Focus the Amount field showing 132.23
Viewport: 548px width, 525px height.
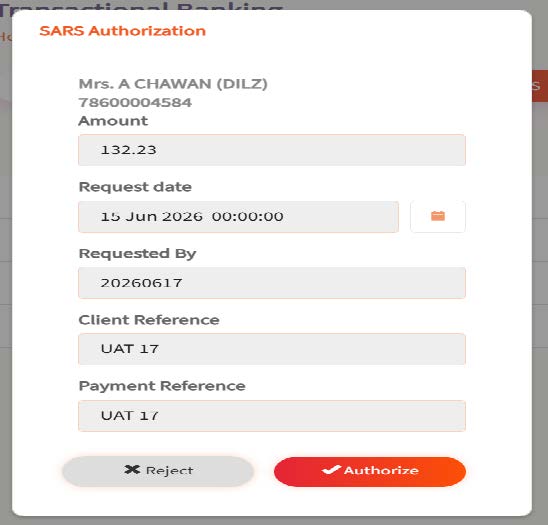coord(272,150)
